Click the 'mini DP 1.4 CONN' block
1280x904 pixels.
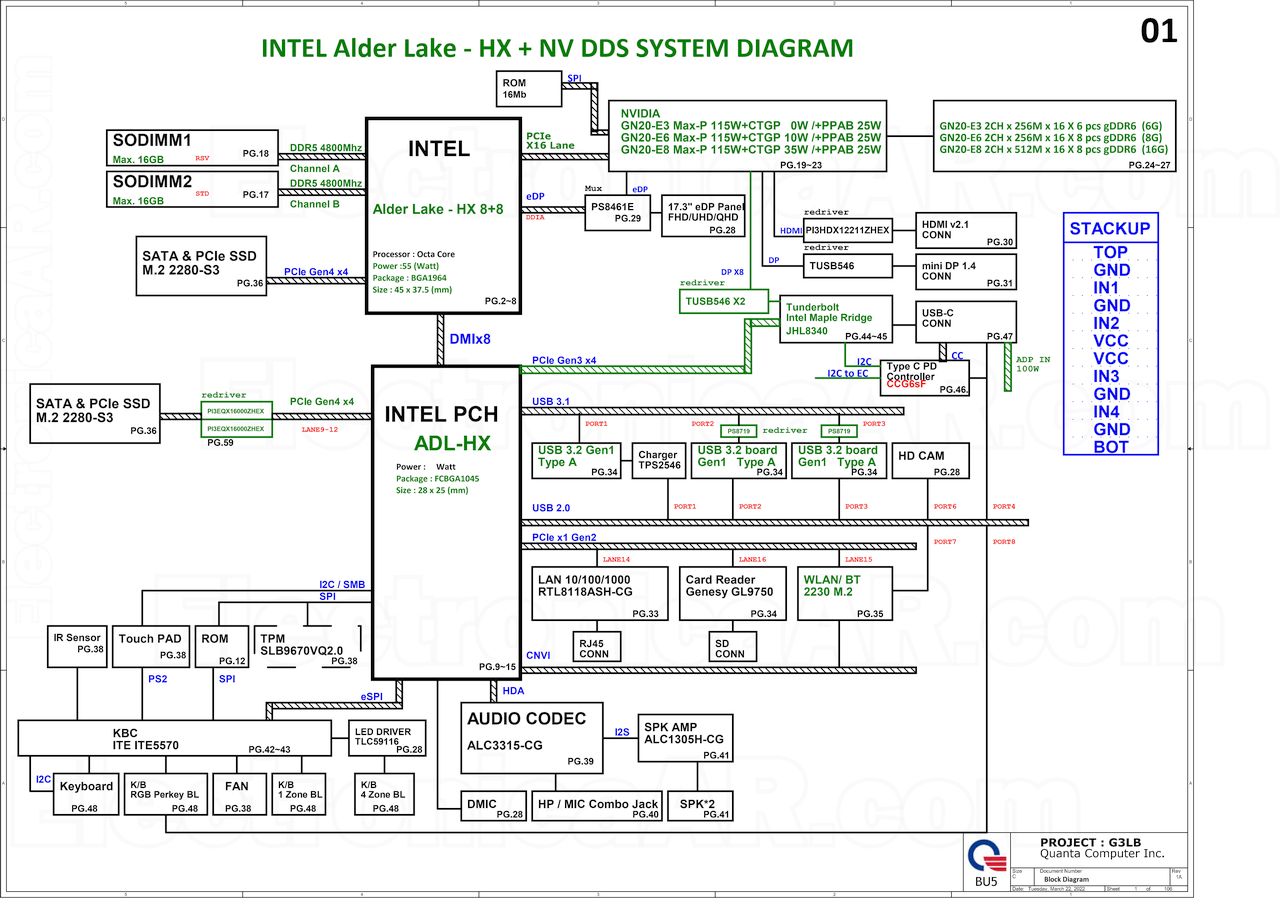(x=966, y=272)
